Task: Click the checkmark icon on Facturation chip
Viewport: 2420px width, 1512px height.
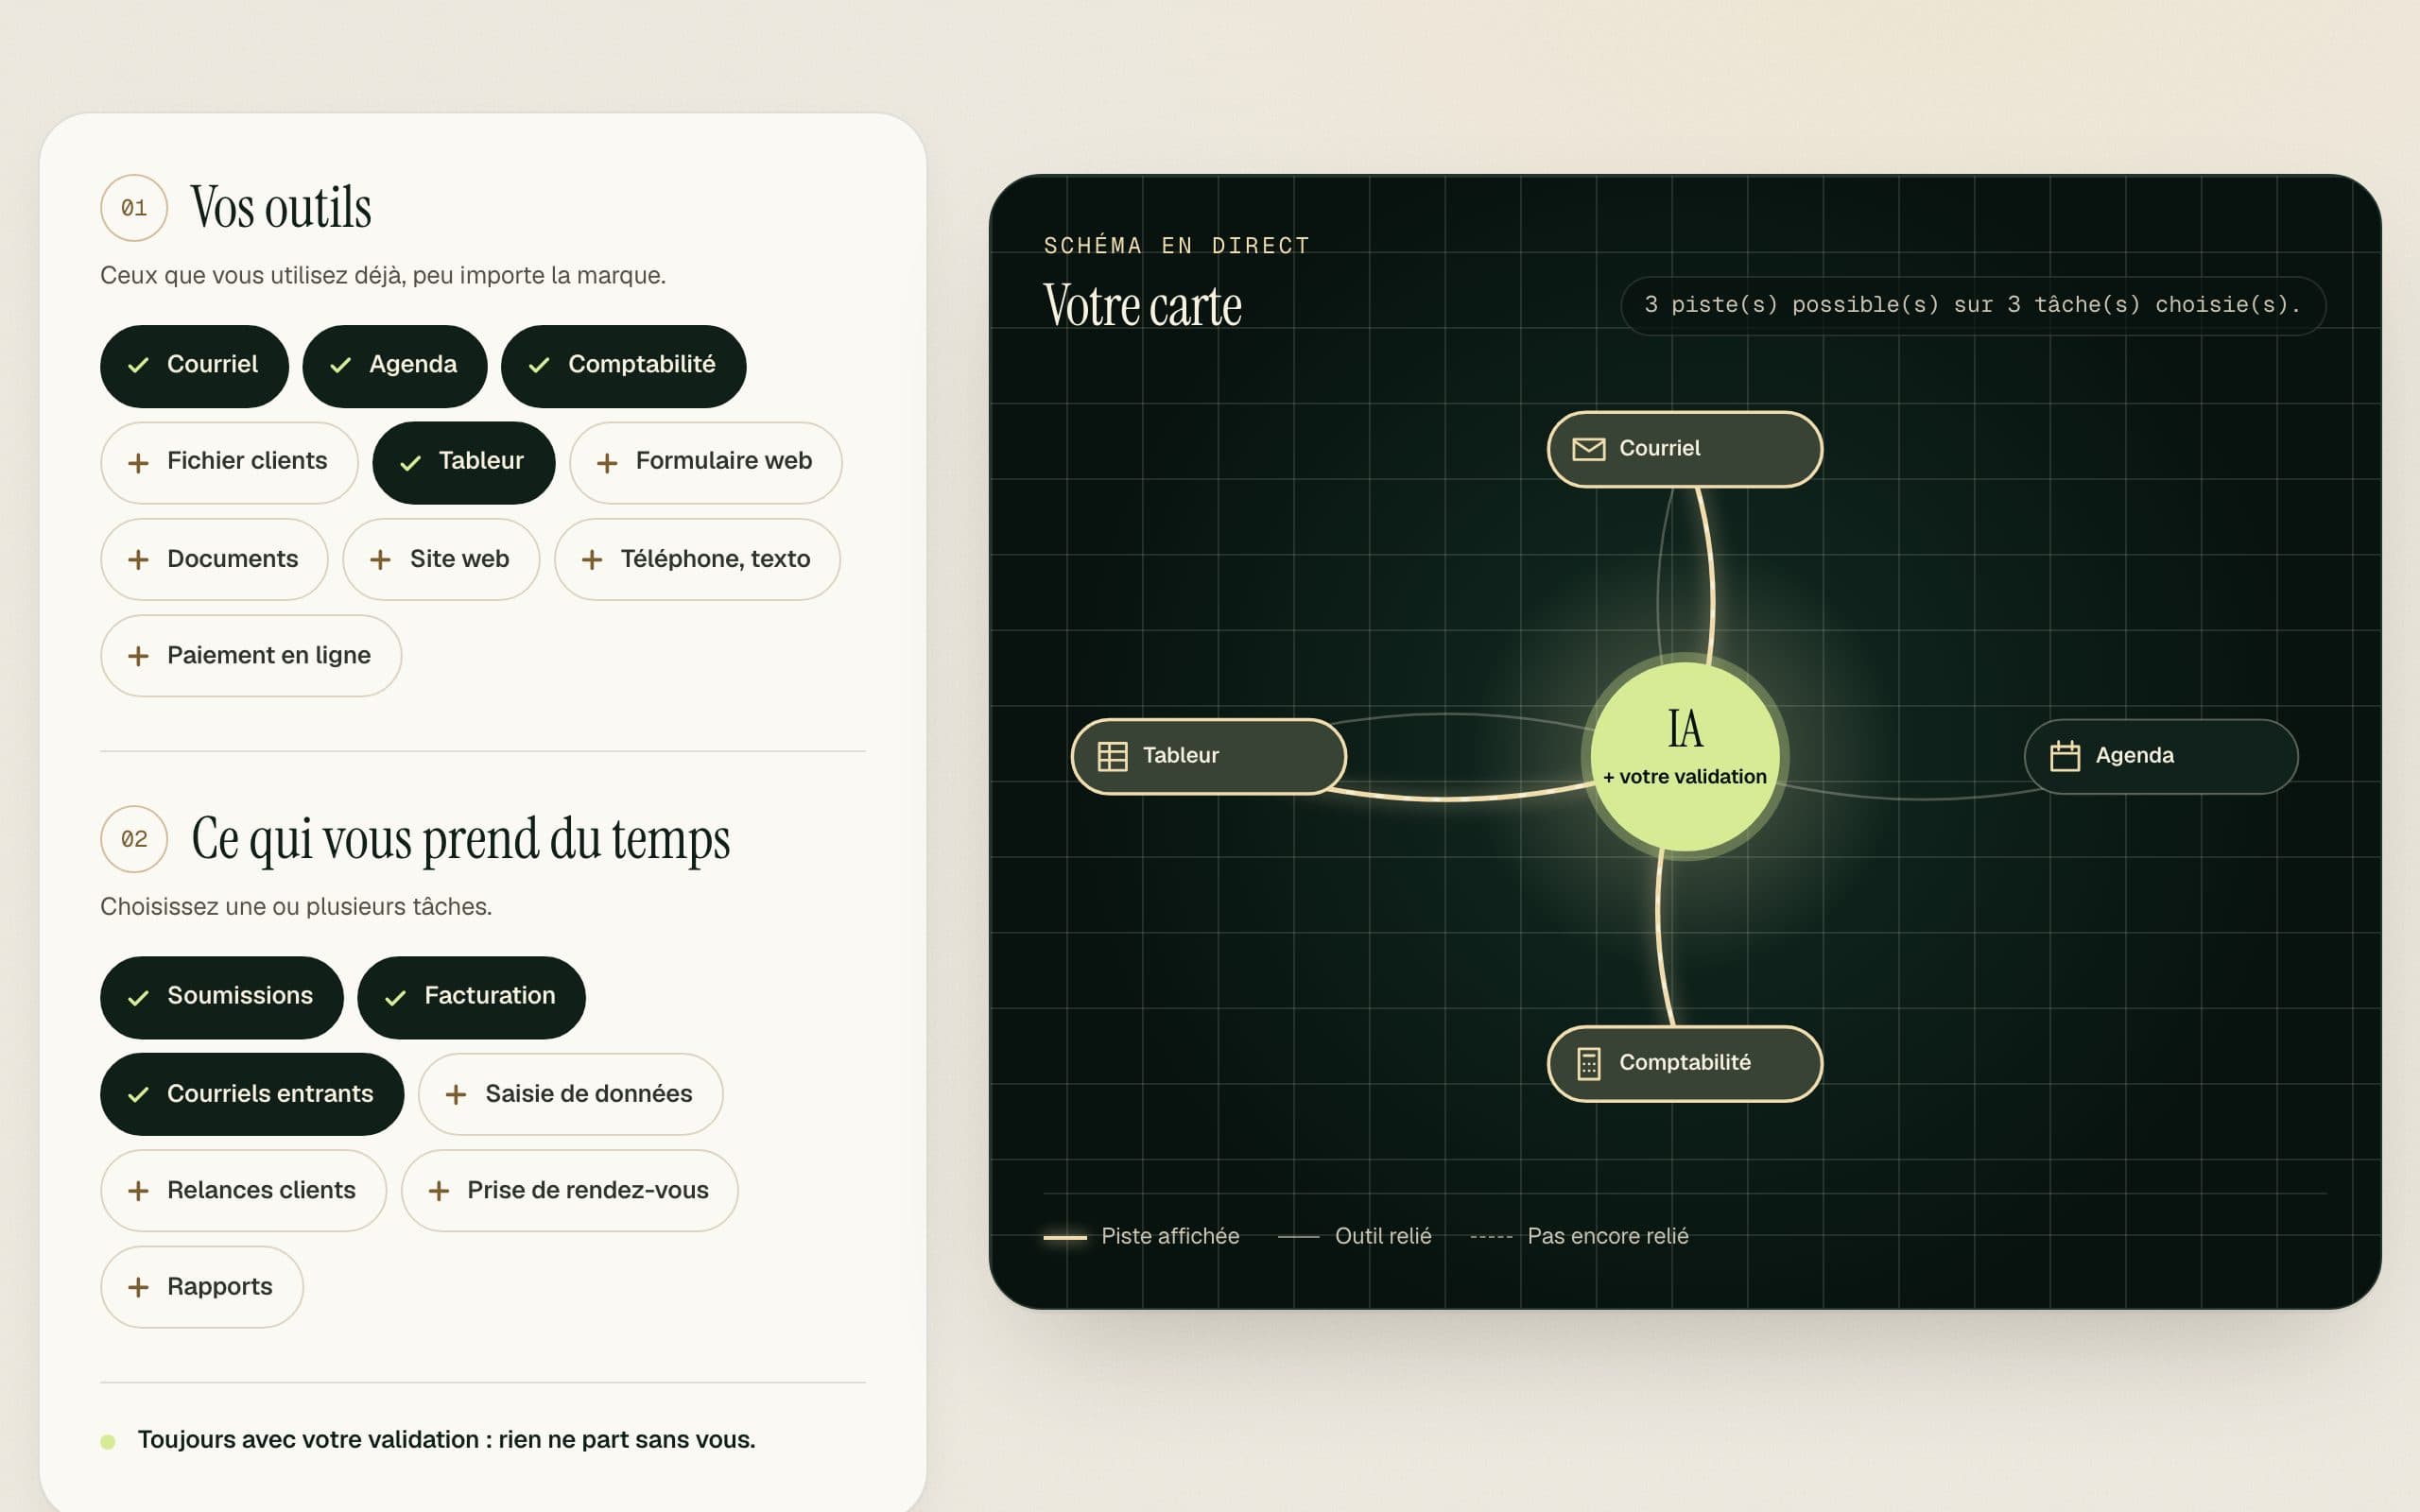Action: (395, 998)
